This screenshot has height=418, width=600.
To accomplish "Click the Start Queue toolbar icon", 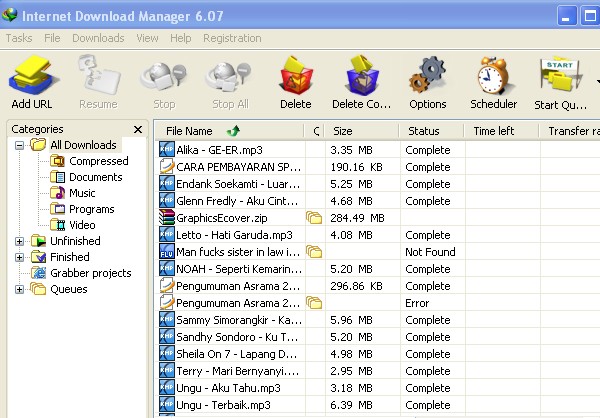I will tap(561, 75).
